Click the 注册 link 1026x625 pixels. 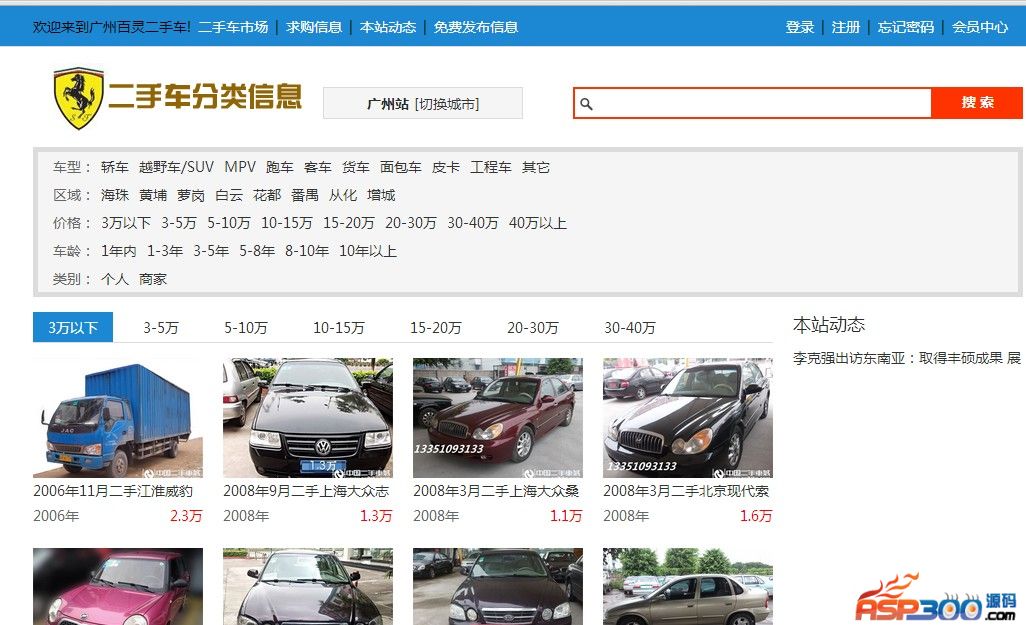tap(845, 27)
